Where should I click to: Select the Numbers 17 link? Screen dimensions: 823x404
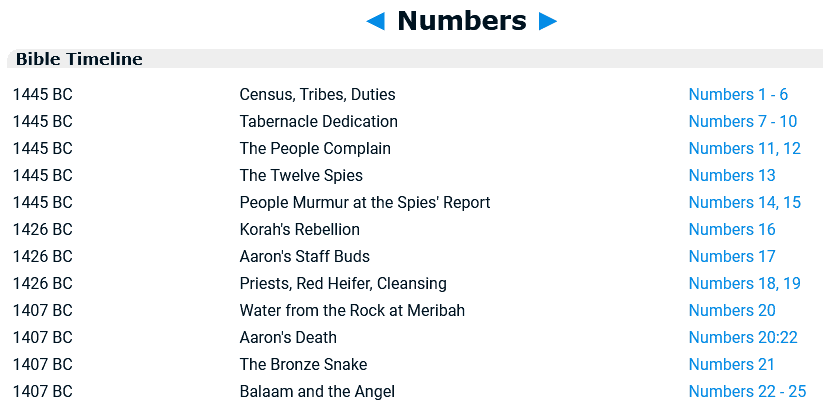(732, 257)
